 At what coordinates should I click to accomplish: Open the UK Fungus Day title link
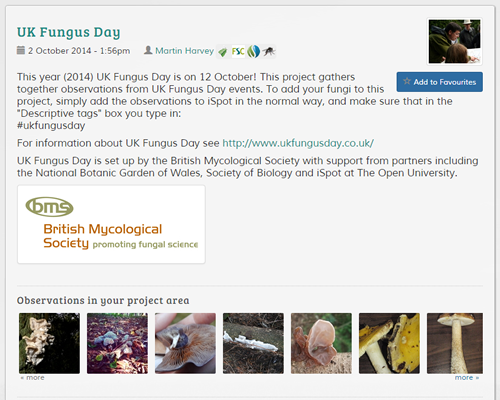[69, 32]
